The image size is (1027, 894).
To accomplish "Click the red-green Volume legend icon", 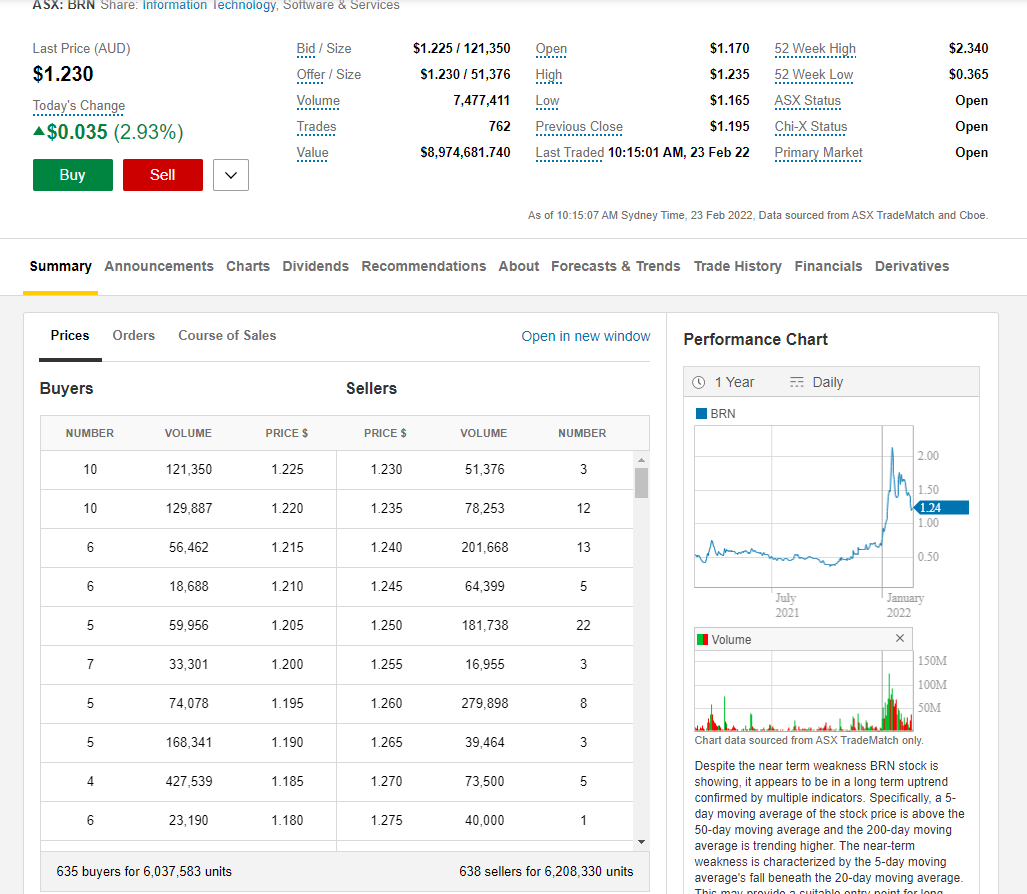I will 702,640.
